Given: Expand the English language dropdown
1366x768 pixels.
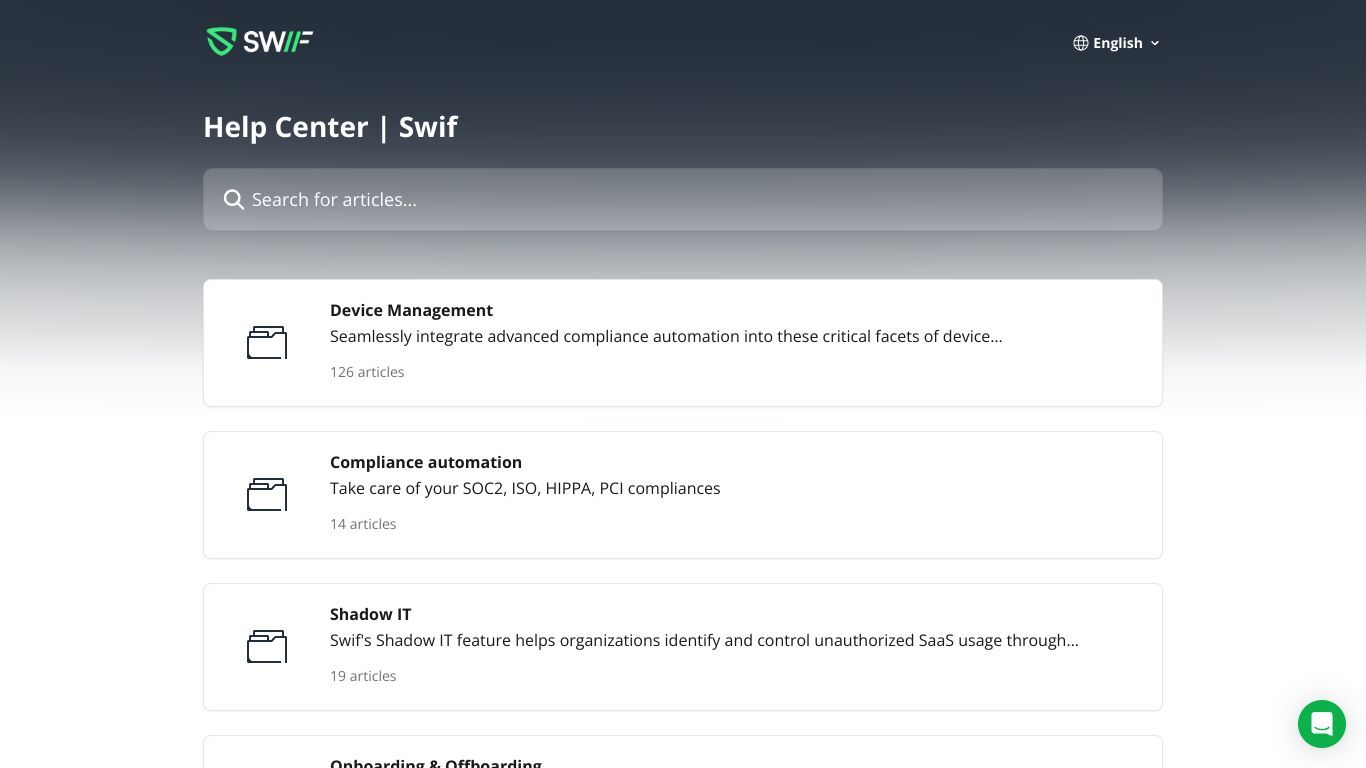Looking at the screenshot, I should point(1117,43).
